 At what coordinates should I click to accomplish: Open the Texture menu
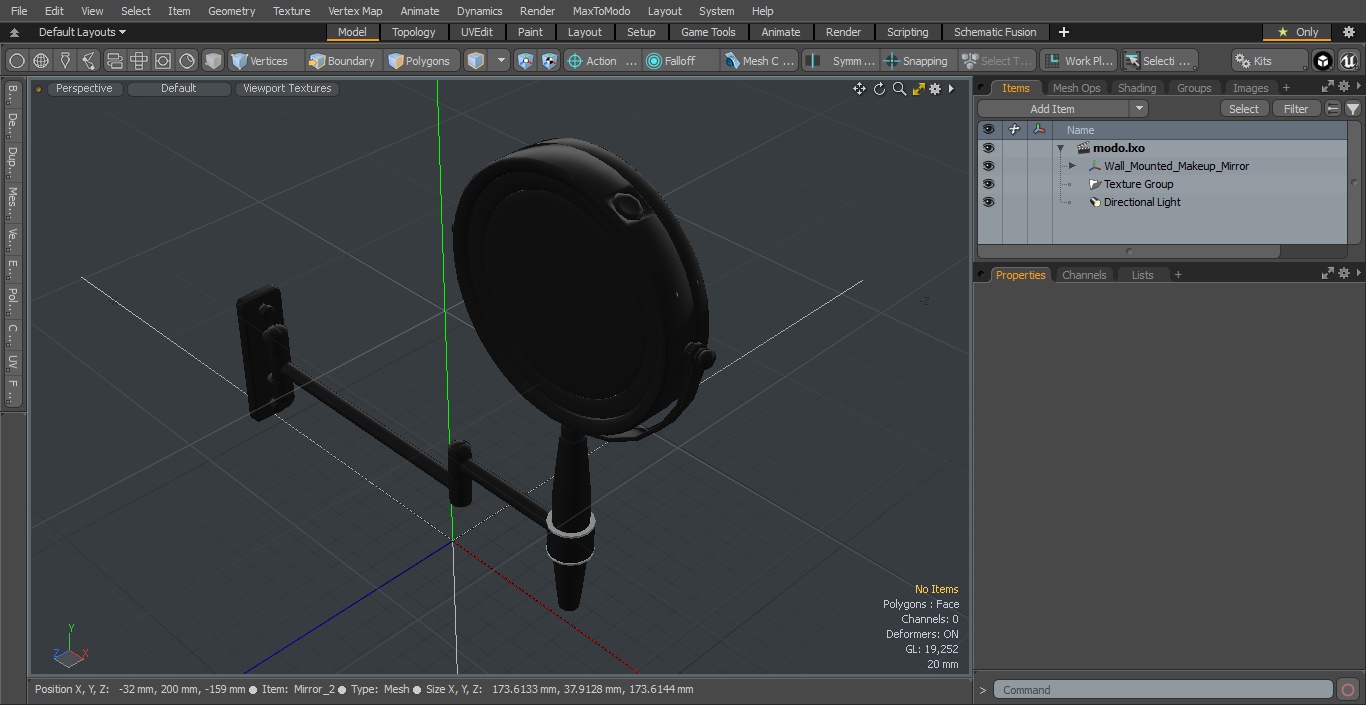pyautogui.click(x=291, y=11)
